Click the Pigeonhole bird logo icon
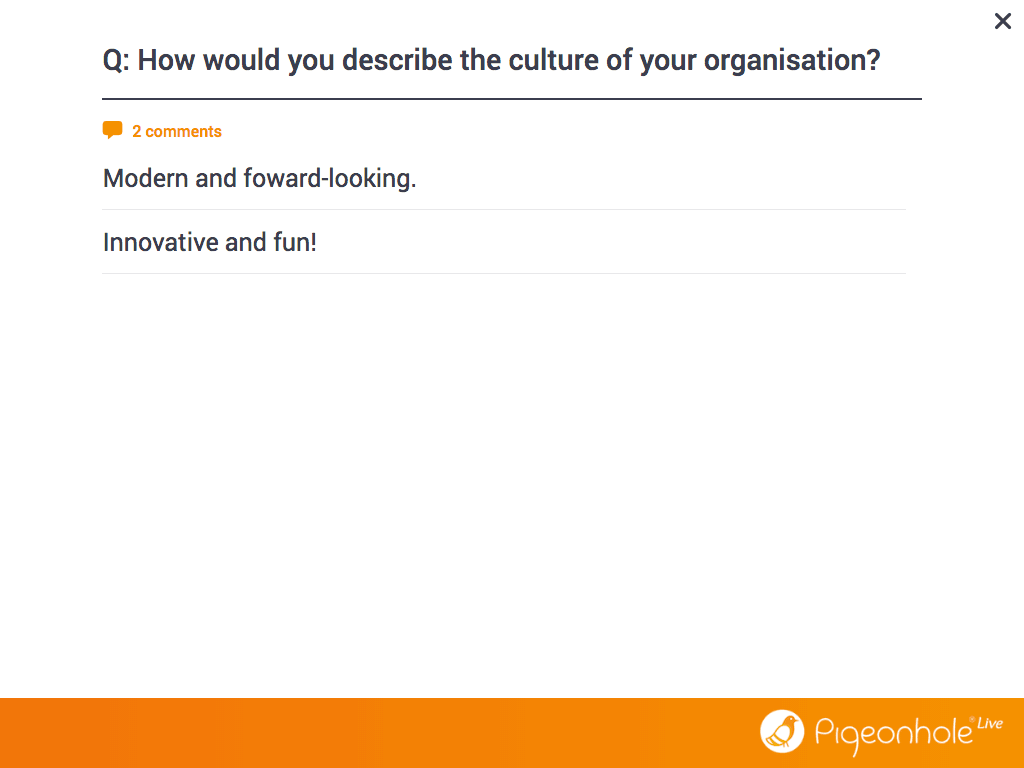This screenshot has height=768, width=1024. point(782,731)
